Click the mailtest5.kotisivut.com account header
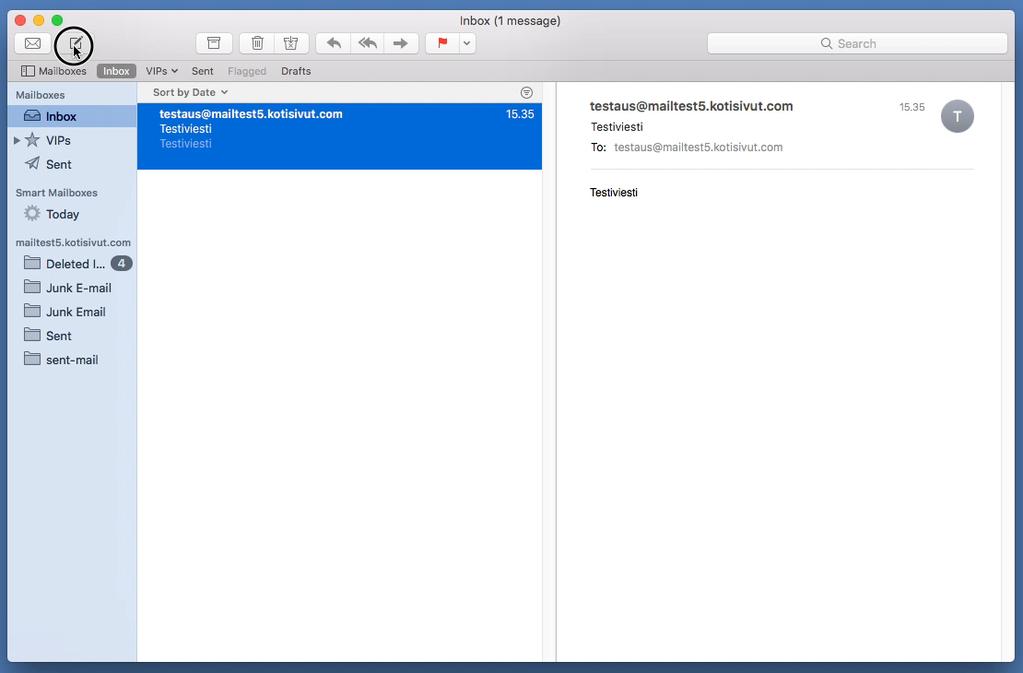The height and width of the screenshot is (673, 1023). 73,243
